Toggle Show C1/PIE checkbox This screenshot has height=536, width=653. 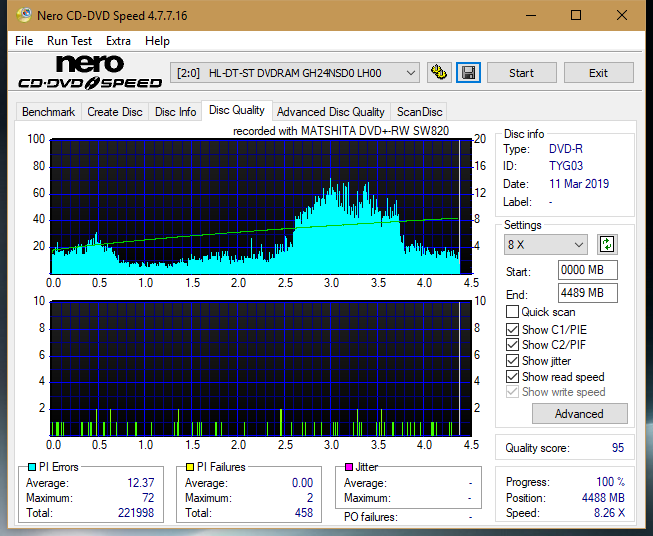pos(512,330)
